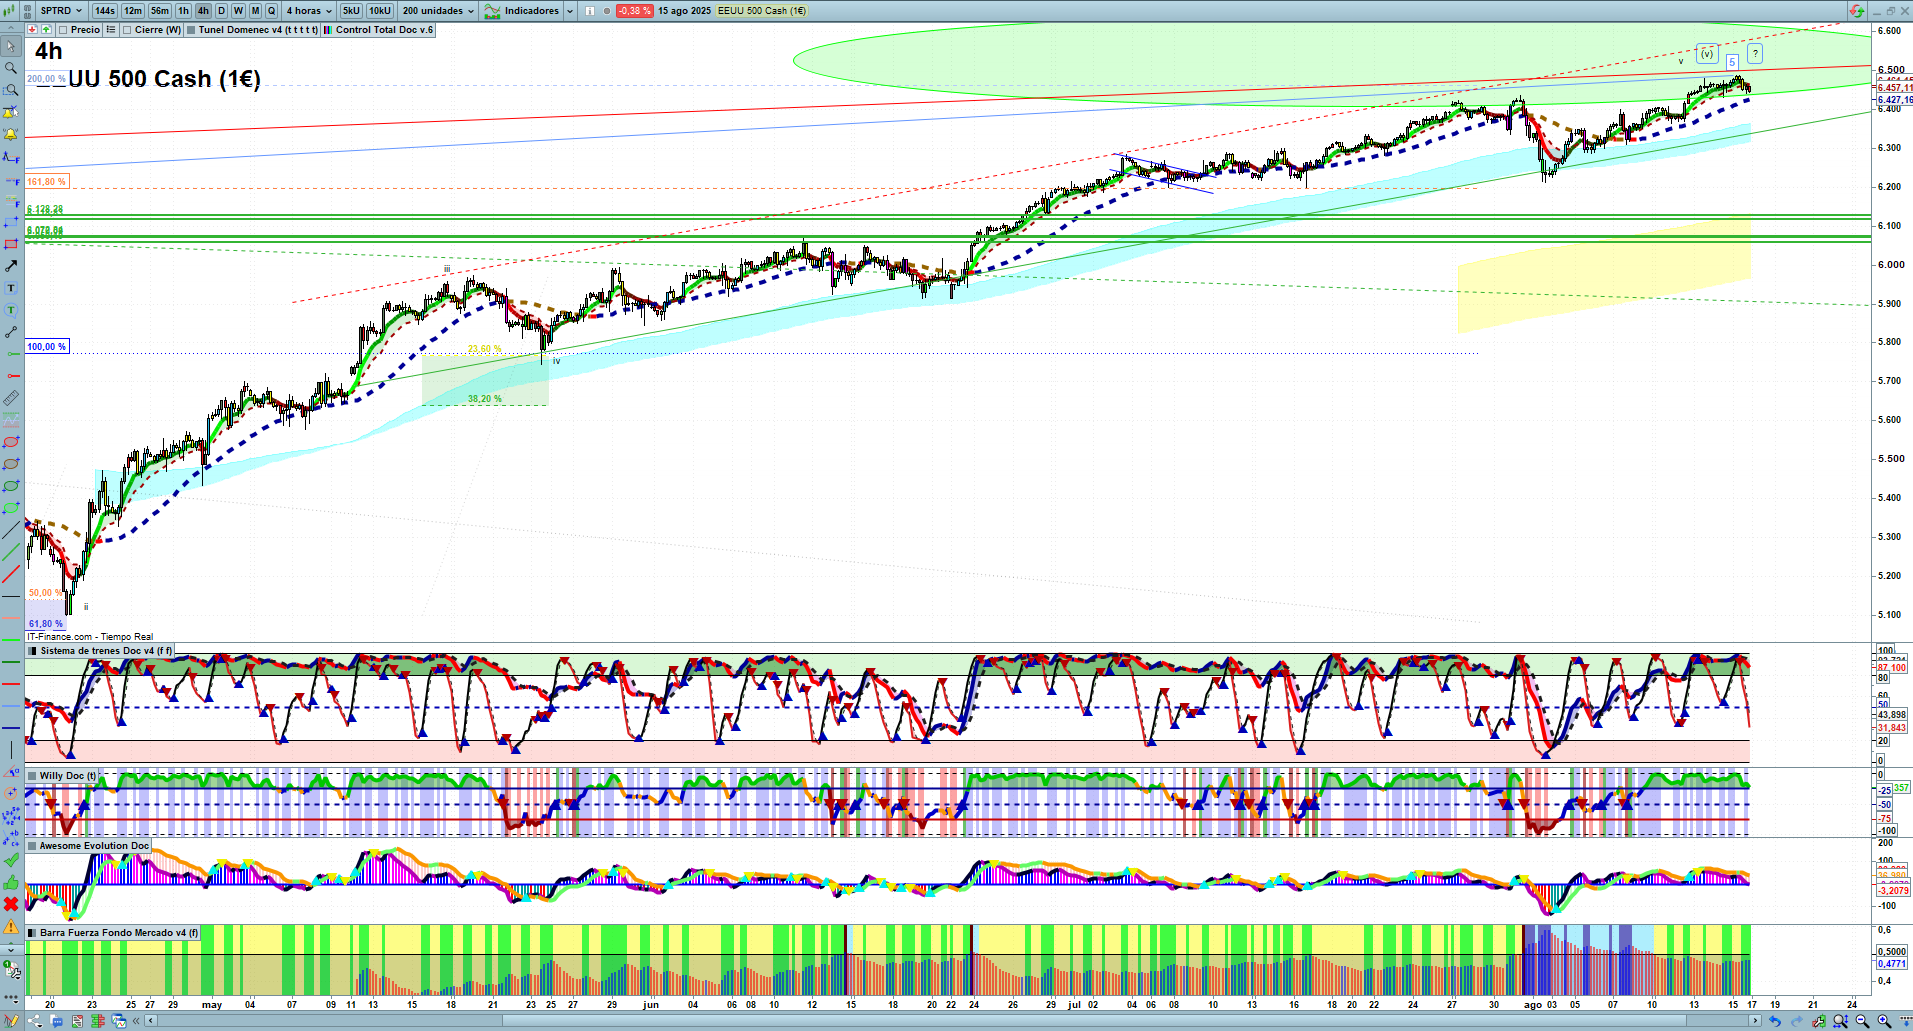Open the SPTRD symbol dropdown
Screen dimensions: 1913x1031
[x=61, y=11]
